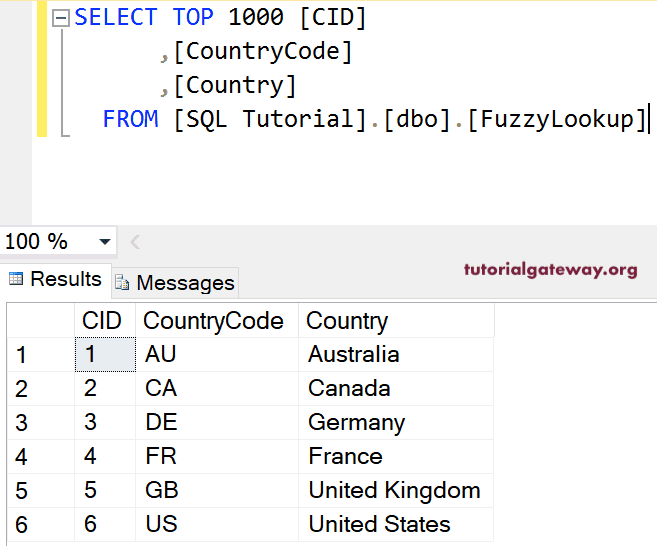Screen dimensions: 657x546
Task: Select the Country column header
Action: click(x=396, y=321)
